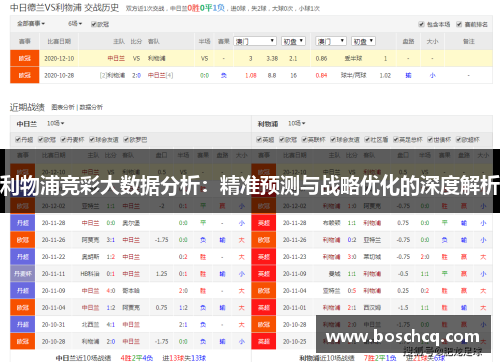Click 英超 badge in 利物浦 20-11-09 row

[264, 274]
